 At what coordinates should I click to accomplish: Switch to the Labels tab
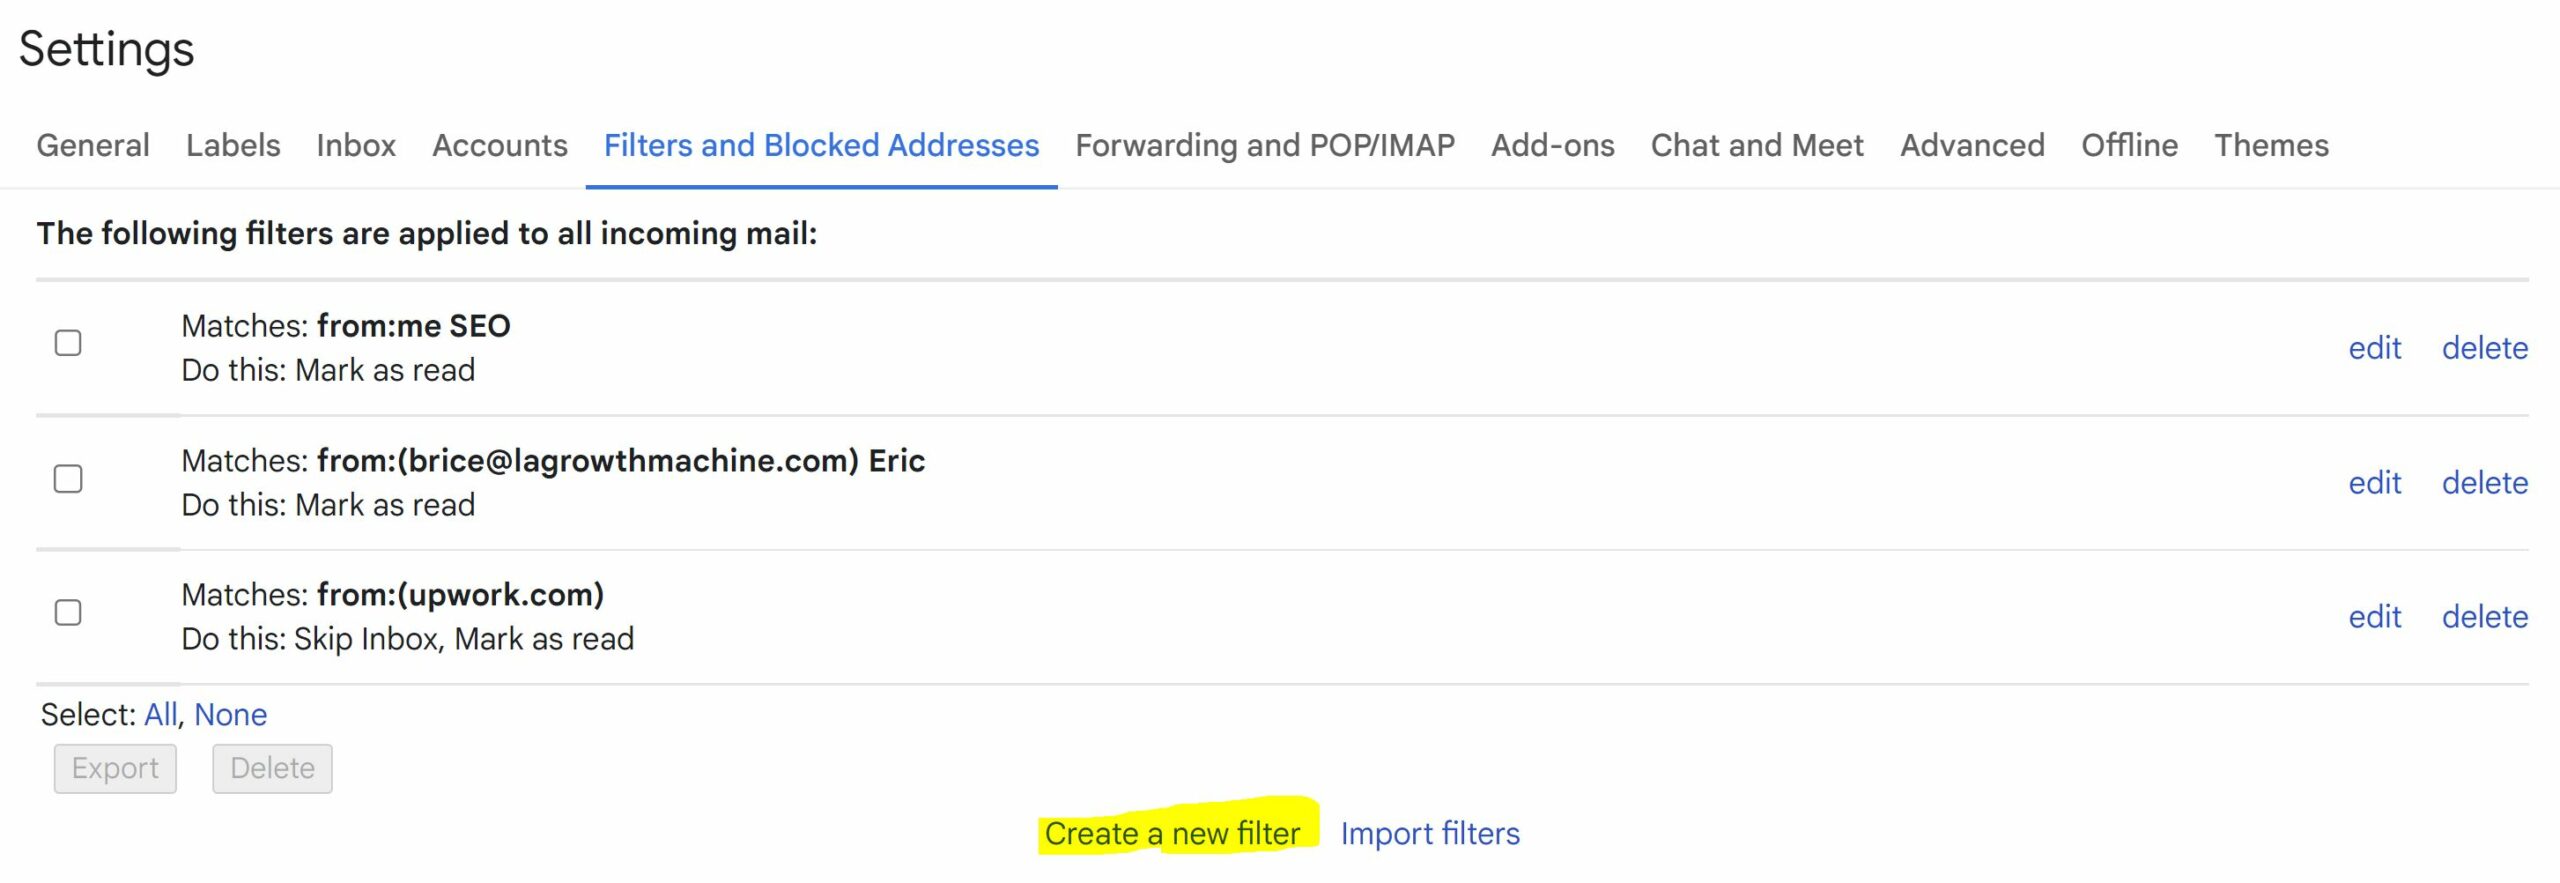coord(233,146)
